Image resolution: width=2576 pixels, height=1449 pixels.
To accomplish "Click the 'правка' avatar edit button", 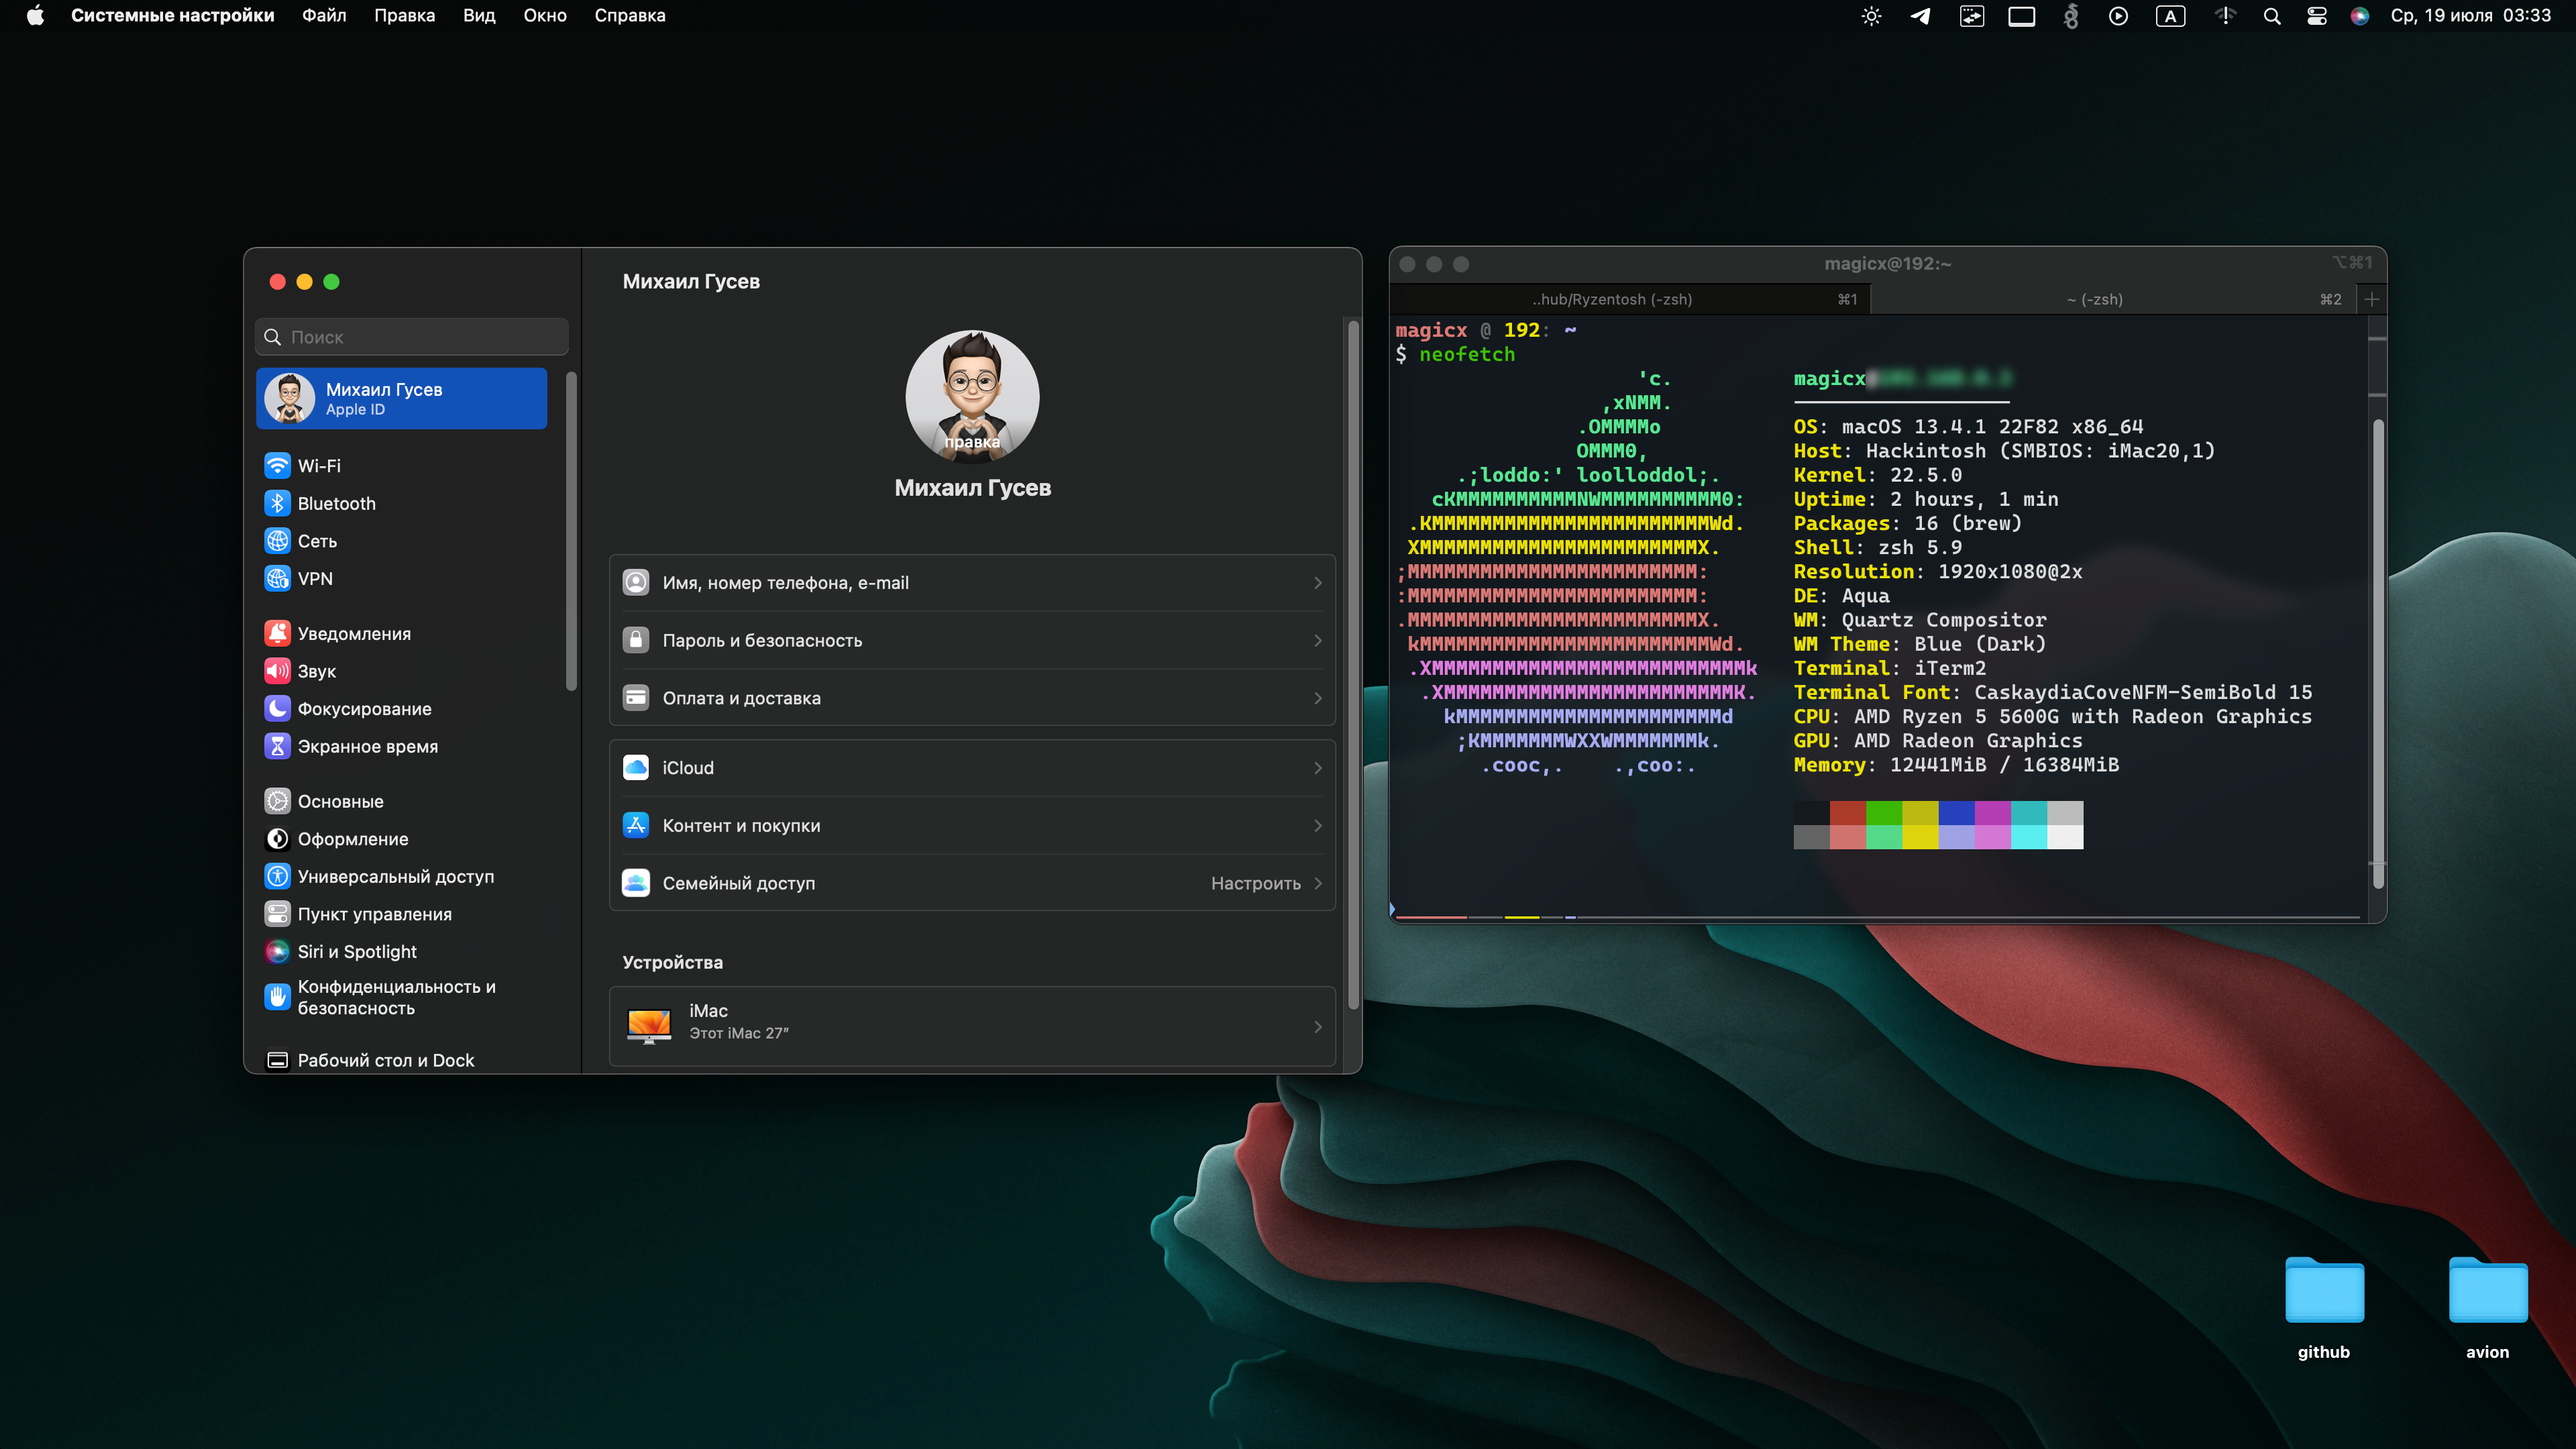I will [972, 442].
